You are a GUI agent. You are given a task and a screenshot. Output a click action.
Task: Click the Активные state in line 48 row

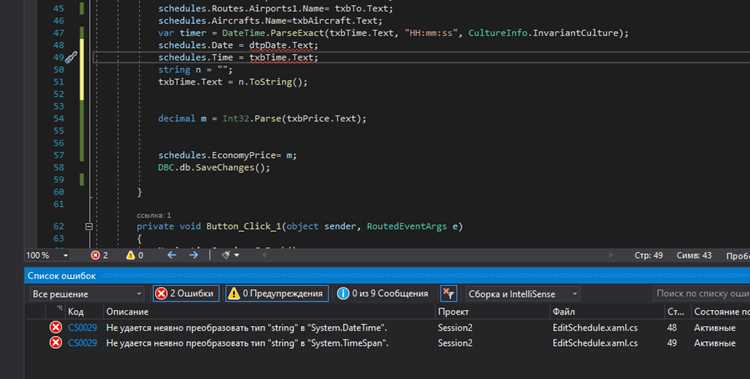(715, 328)
